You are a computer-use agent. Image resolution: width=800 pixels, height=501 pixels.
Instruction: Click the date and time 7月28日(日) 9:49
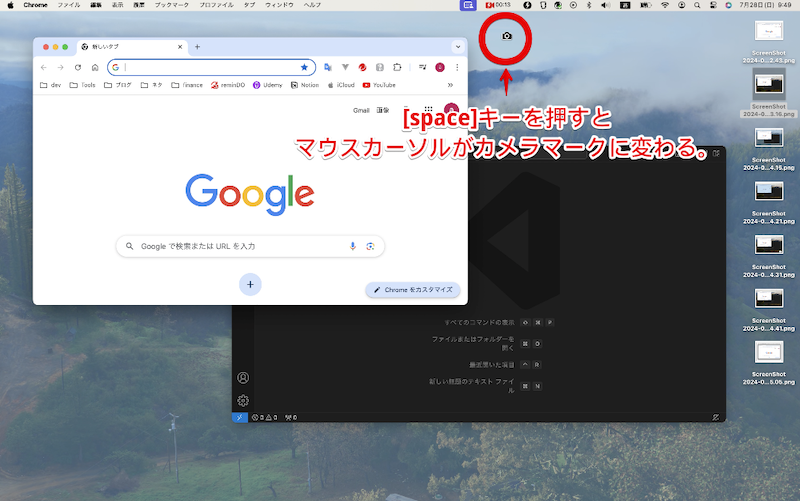765,5
